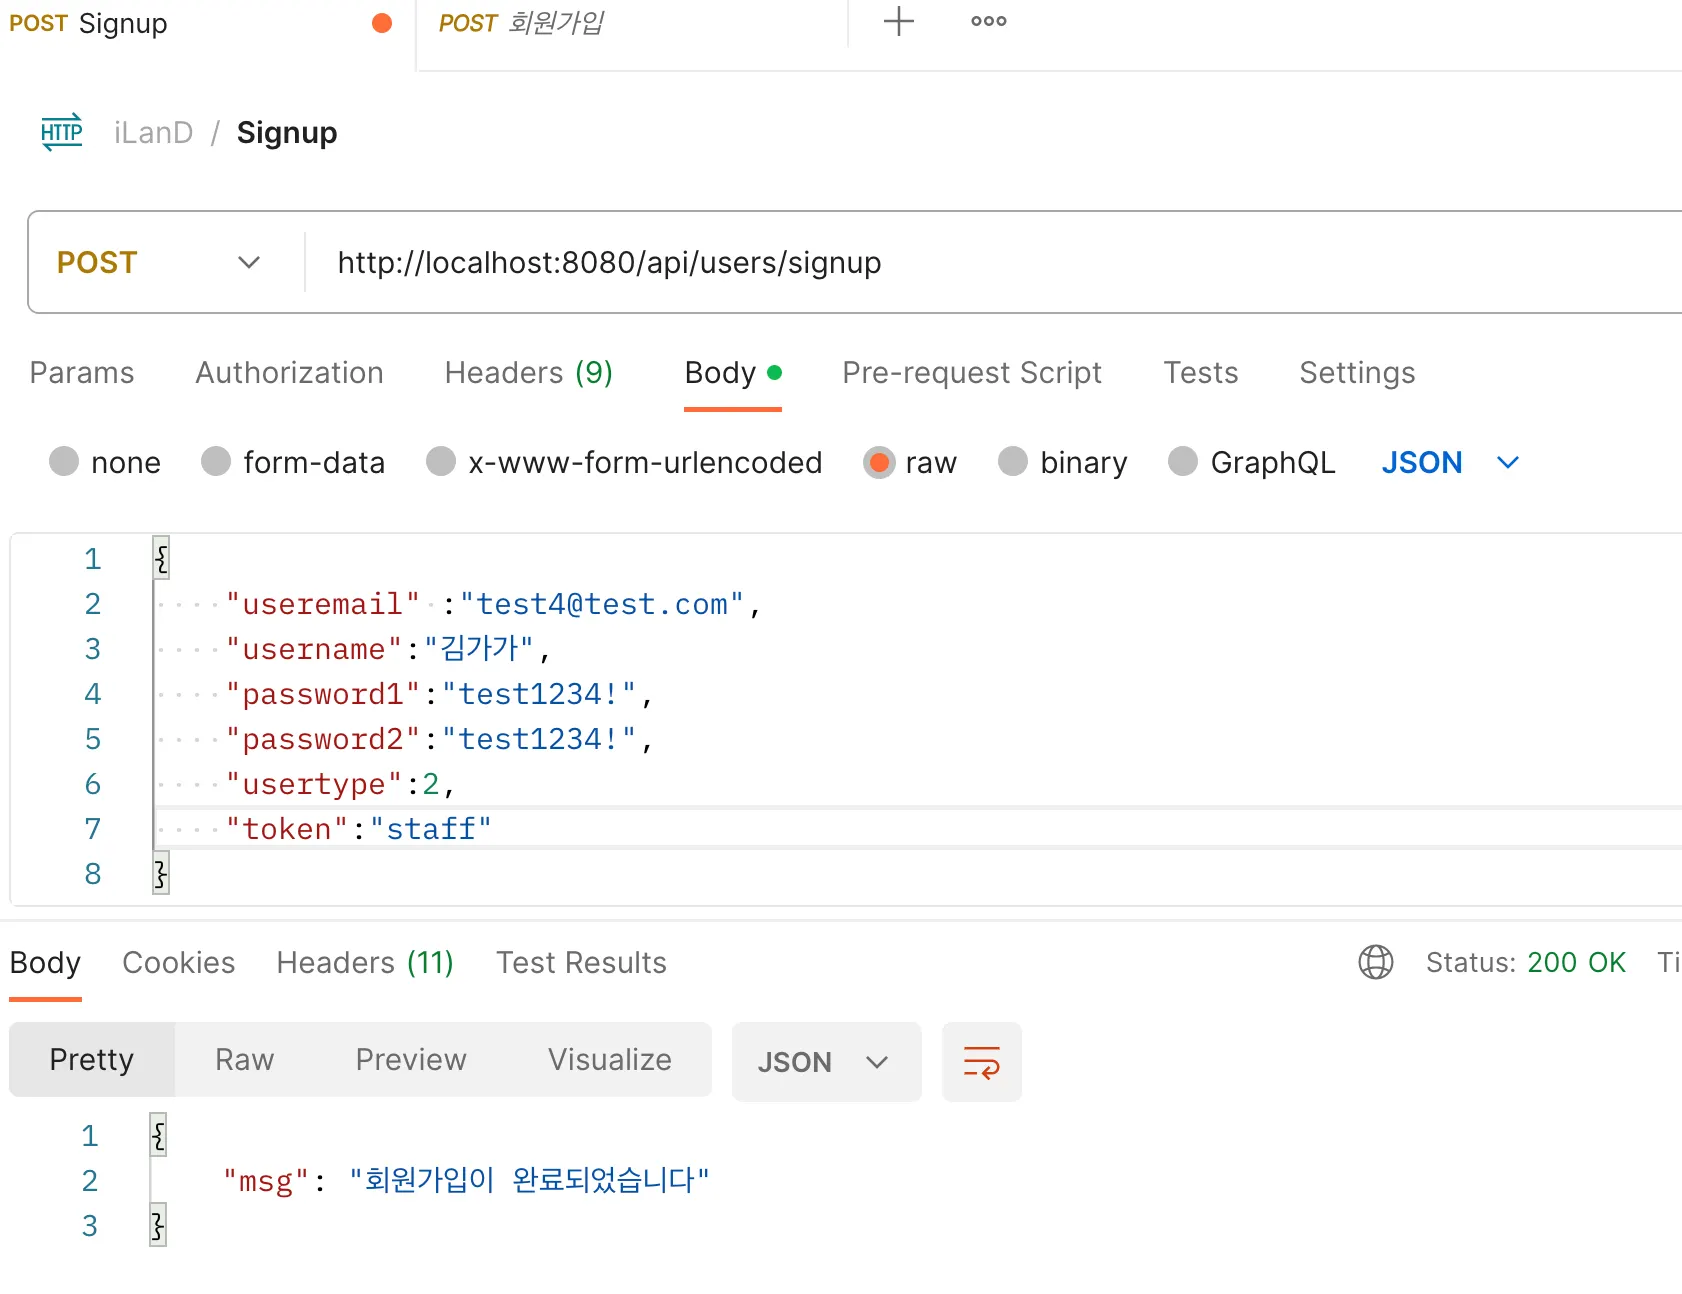Select the raw body type

point(879,462)
